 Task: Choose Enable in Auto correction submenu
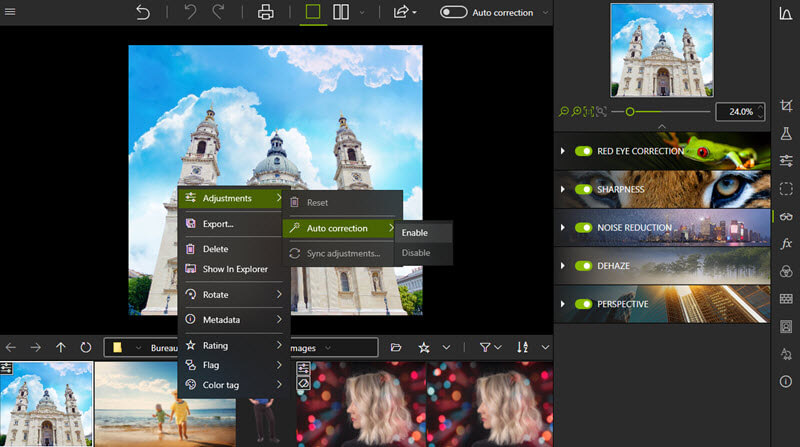tap(415, 233)
